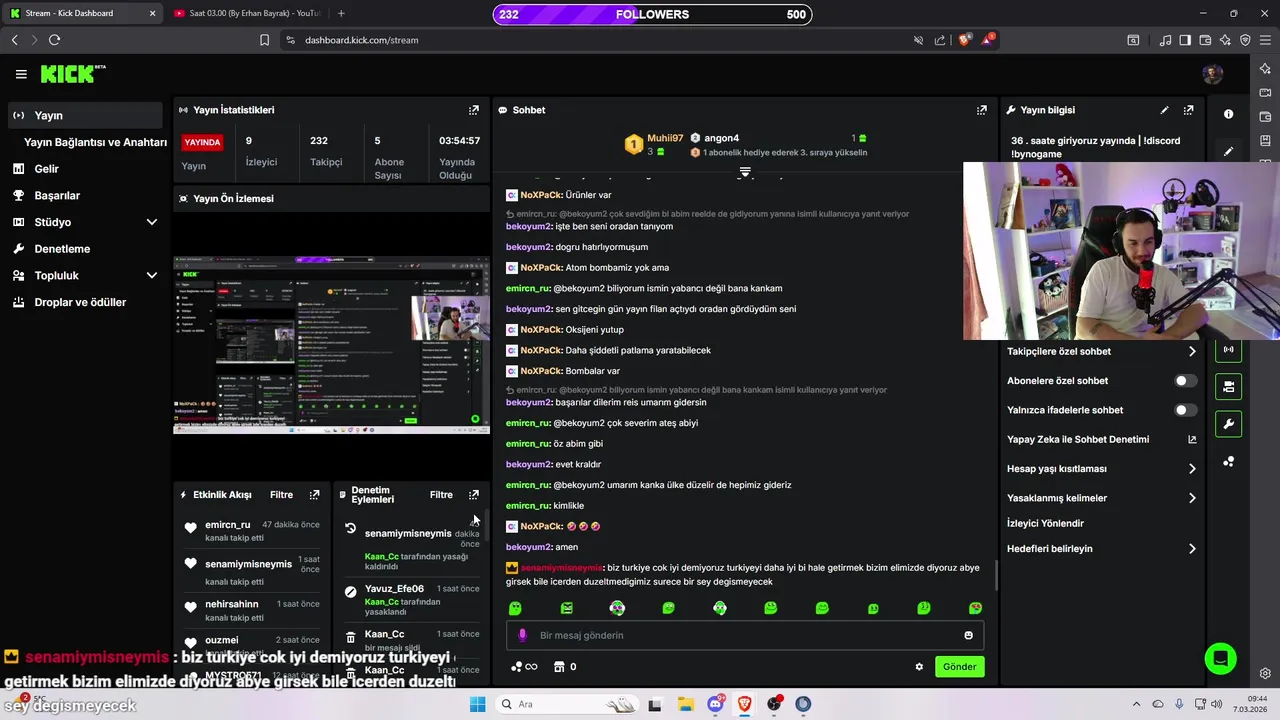Toggle Abonelere özel sohbet switch
This screenshot has width=1280, height=720.
[x=1185, y=381]
